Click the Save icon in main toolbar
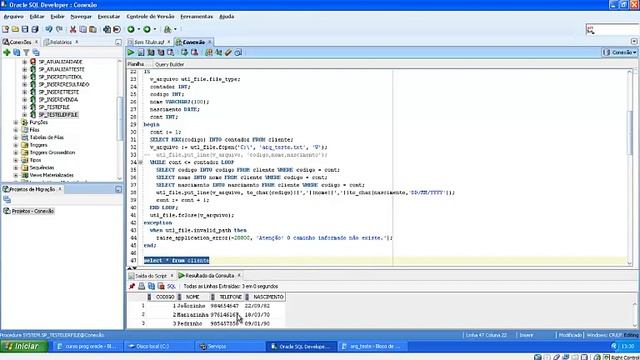This screenshot has width=640, height=360. [x=25, y=29]
